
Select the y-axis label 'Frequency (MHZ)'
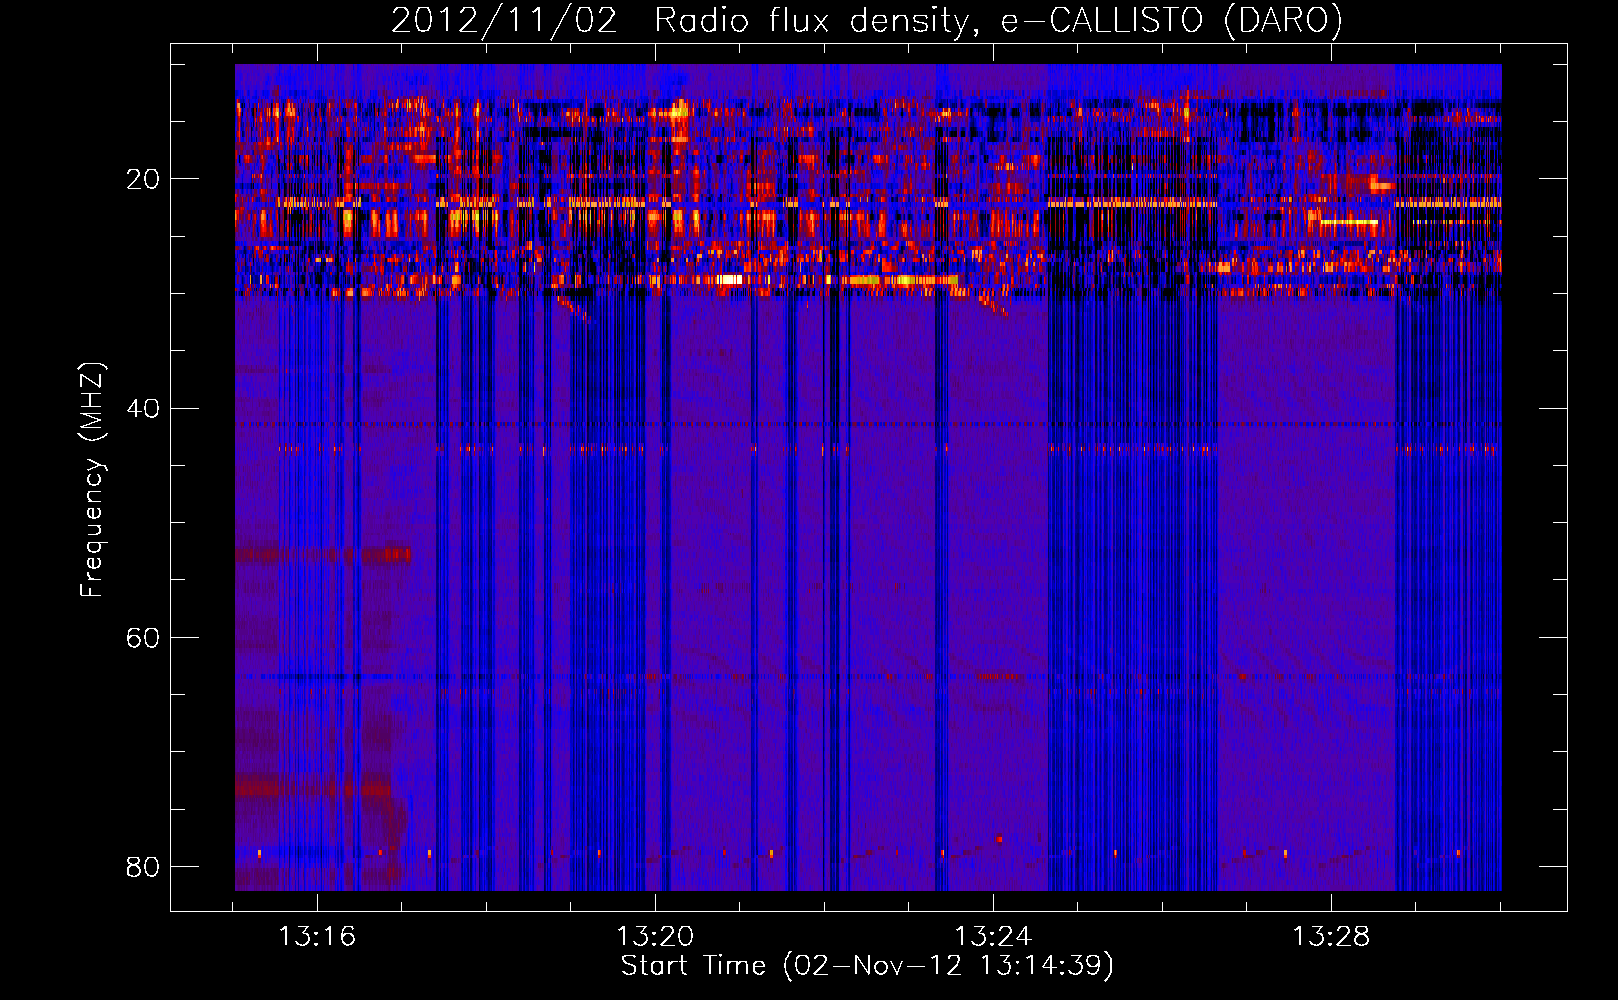pyautogui.click(x=91, y=480)
